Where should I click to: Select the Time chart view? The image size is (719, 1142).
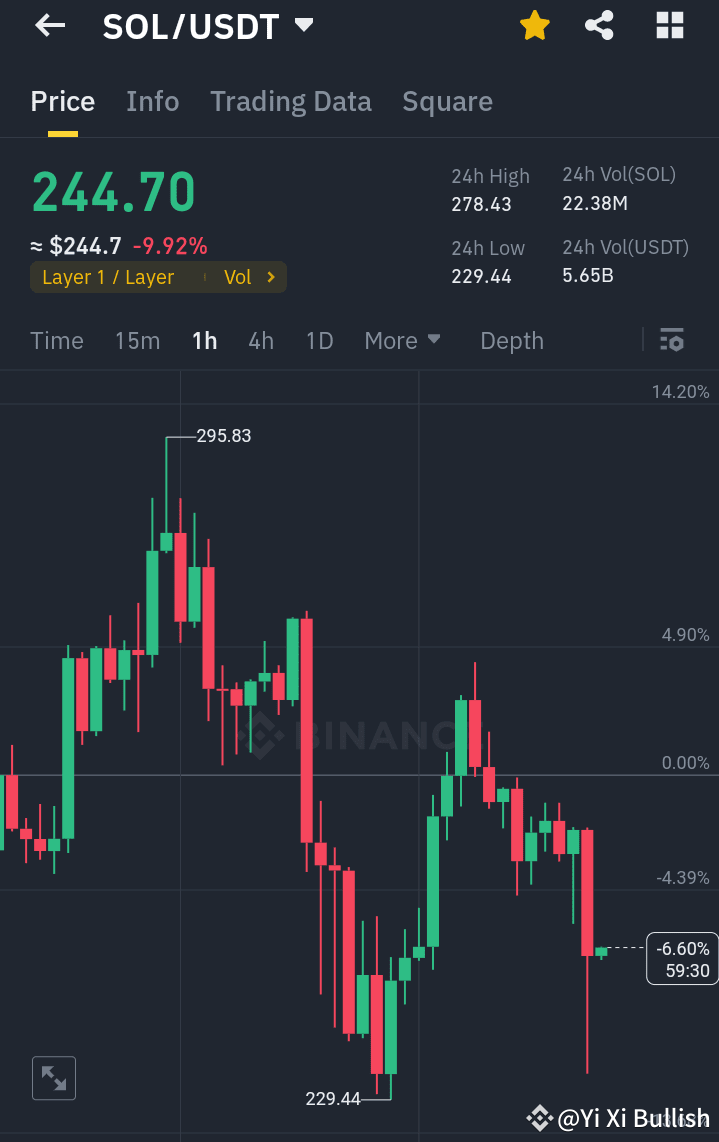pyautogui.click(x=56, y=340)
